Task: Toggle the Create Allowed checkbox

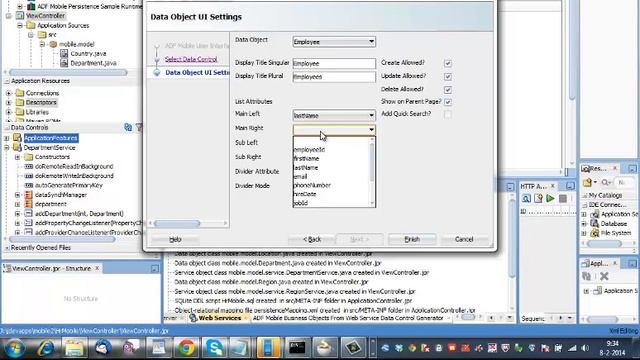Action: [x=448, y=63]
